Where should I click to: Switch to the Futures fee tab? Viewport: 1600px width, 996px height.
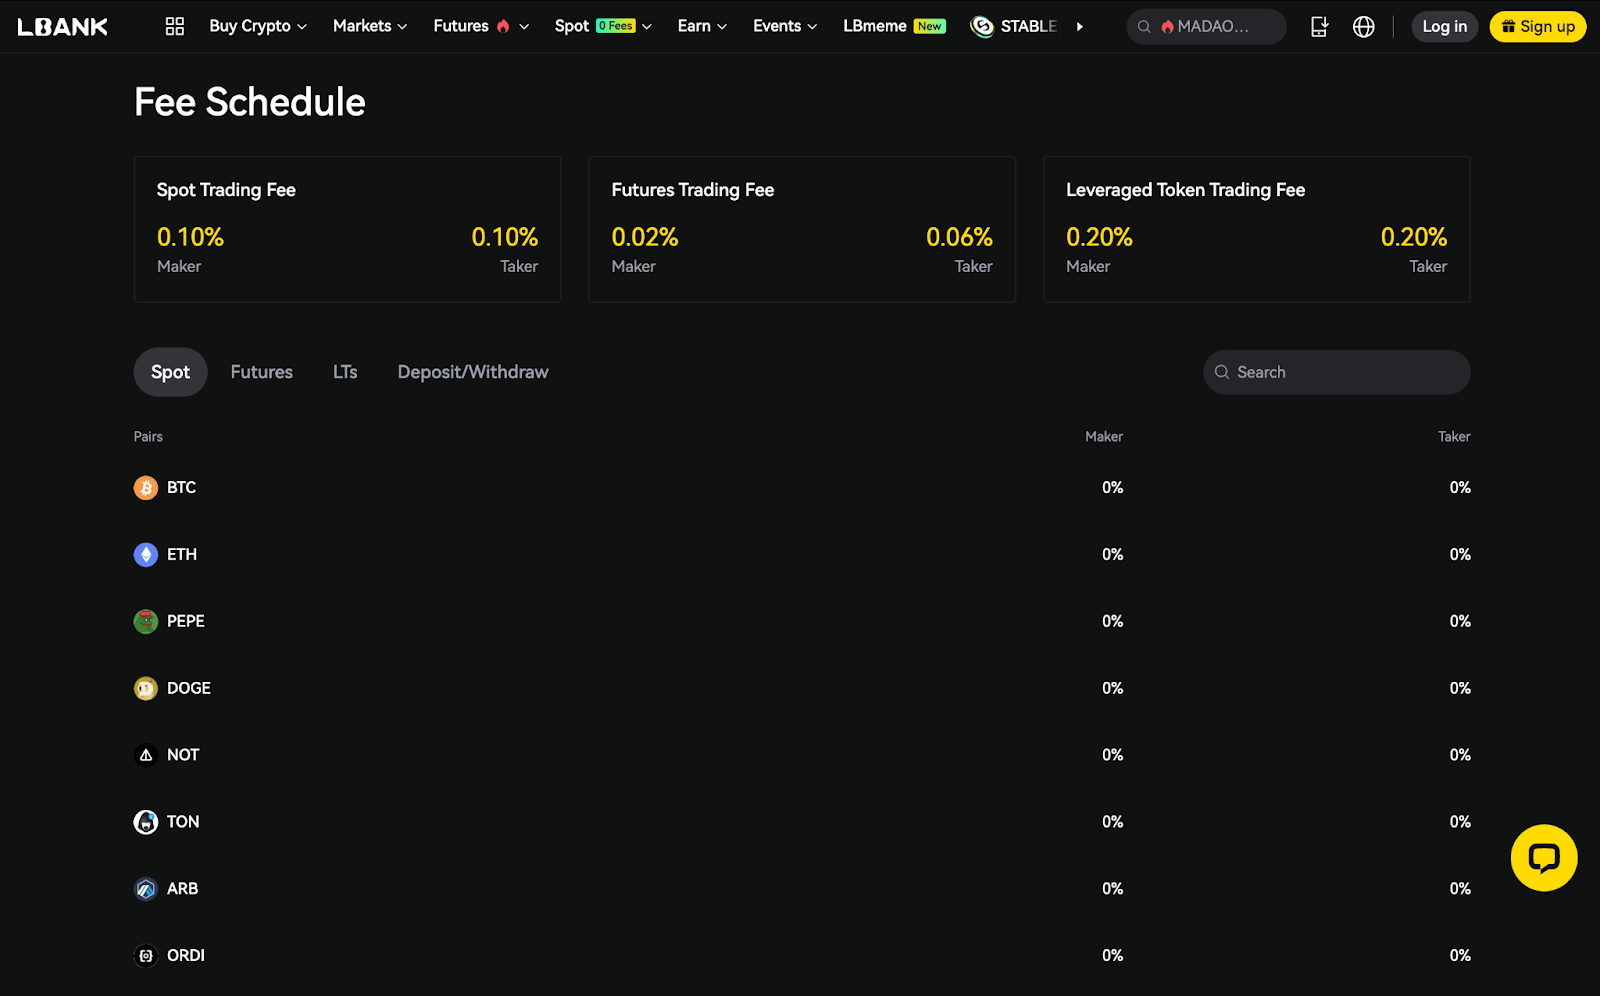pos(262,372)
